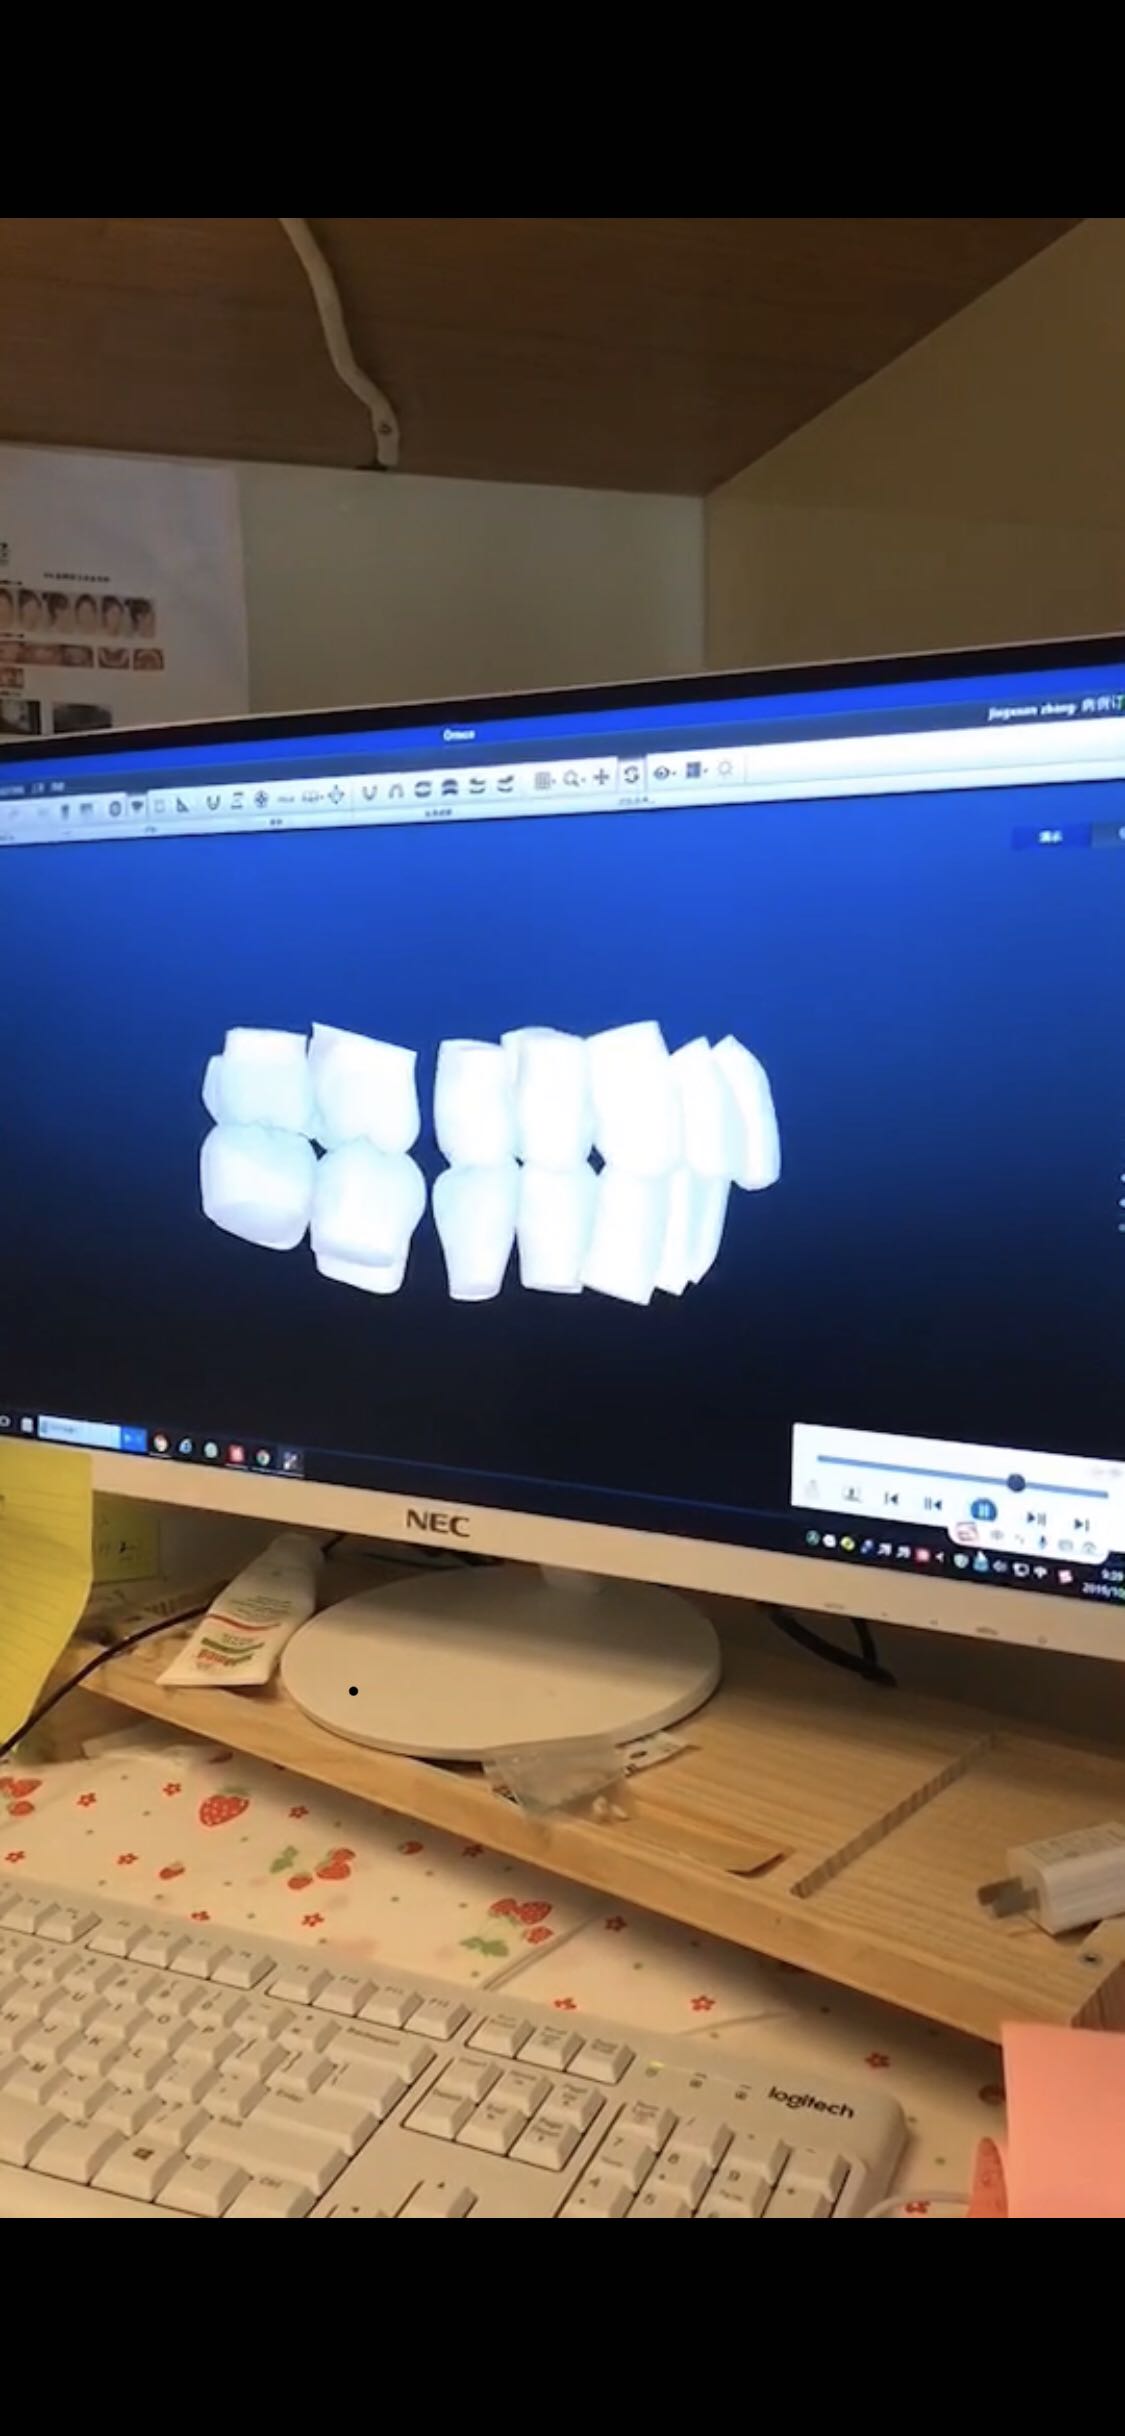Toggle the eye visibility icon in toolbar
This screenshot has width=1125, height=2436.
(663, 773)
